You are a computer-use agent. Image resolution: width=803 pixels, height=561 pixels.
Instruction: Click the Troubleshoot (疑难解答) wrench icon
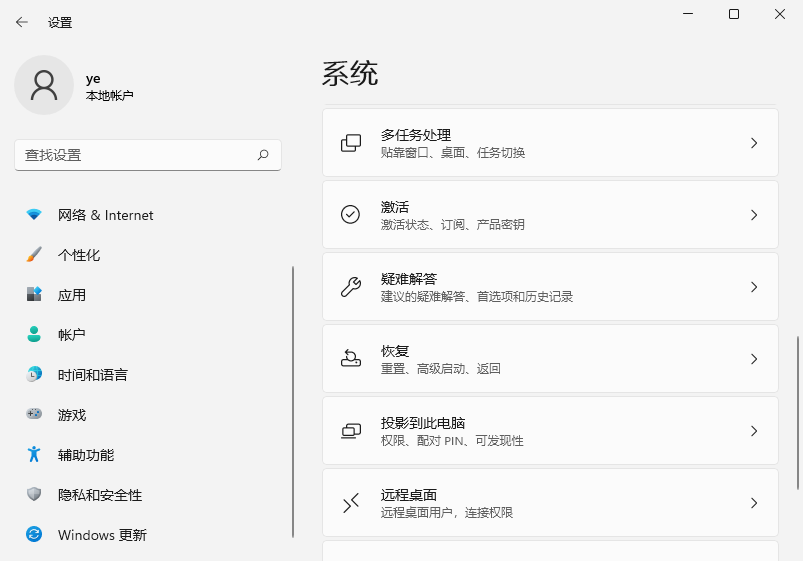click(351, 287)
